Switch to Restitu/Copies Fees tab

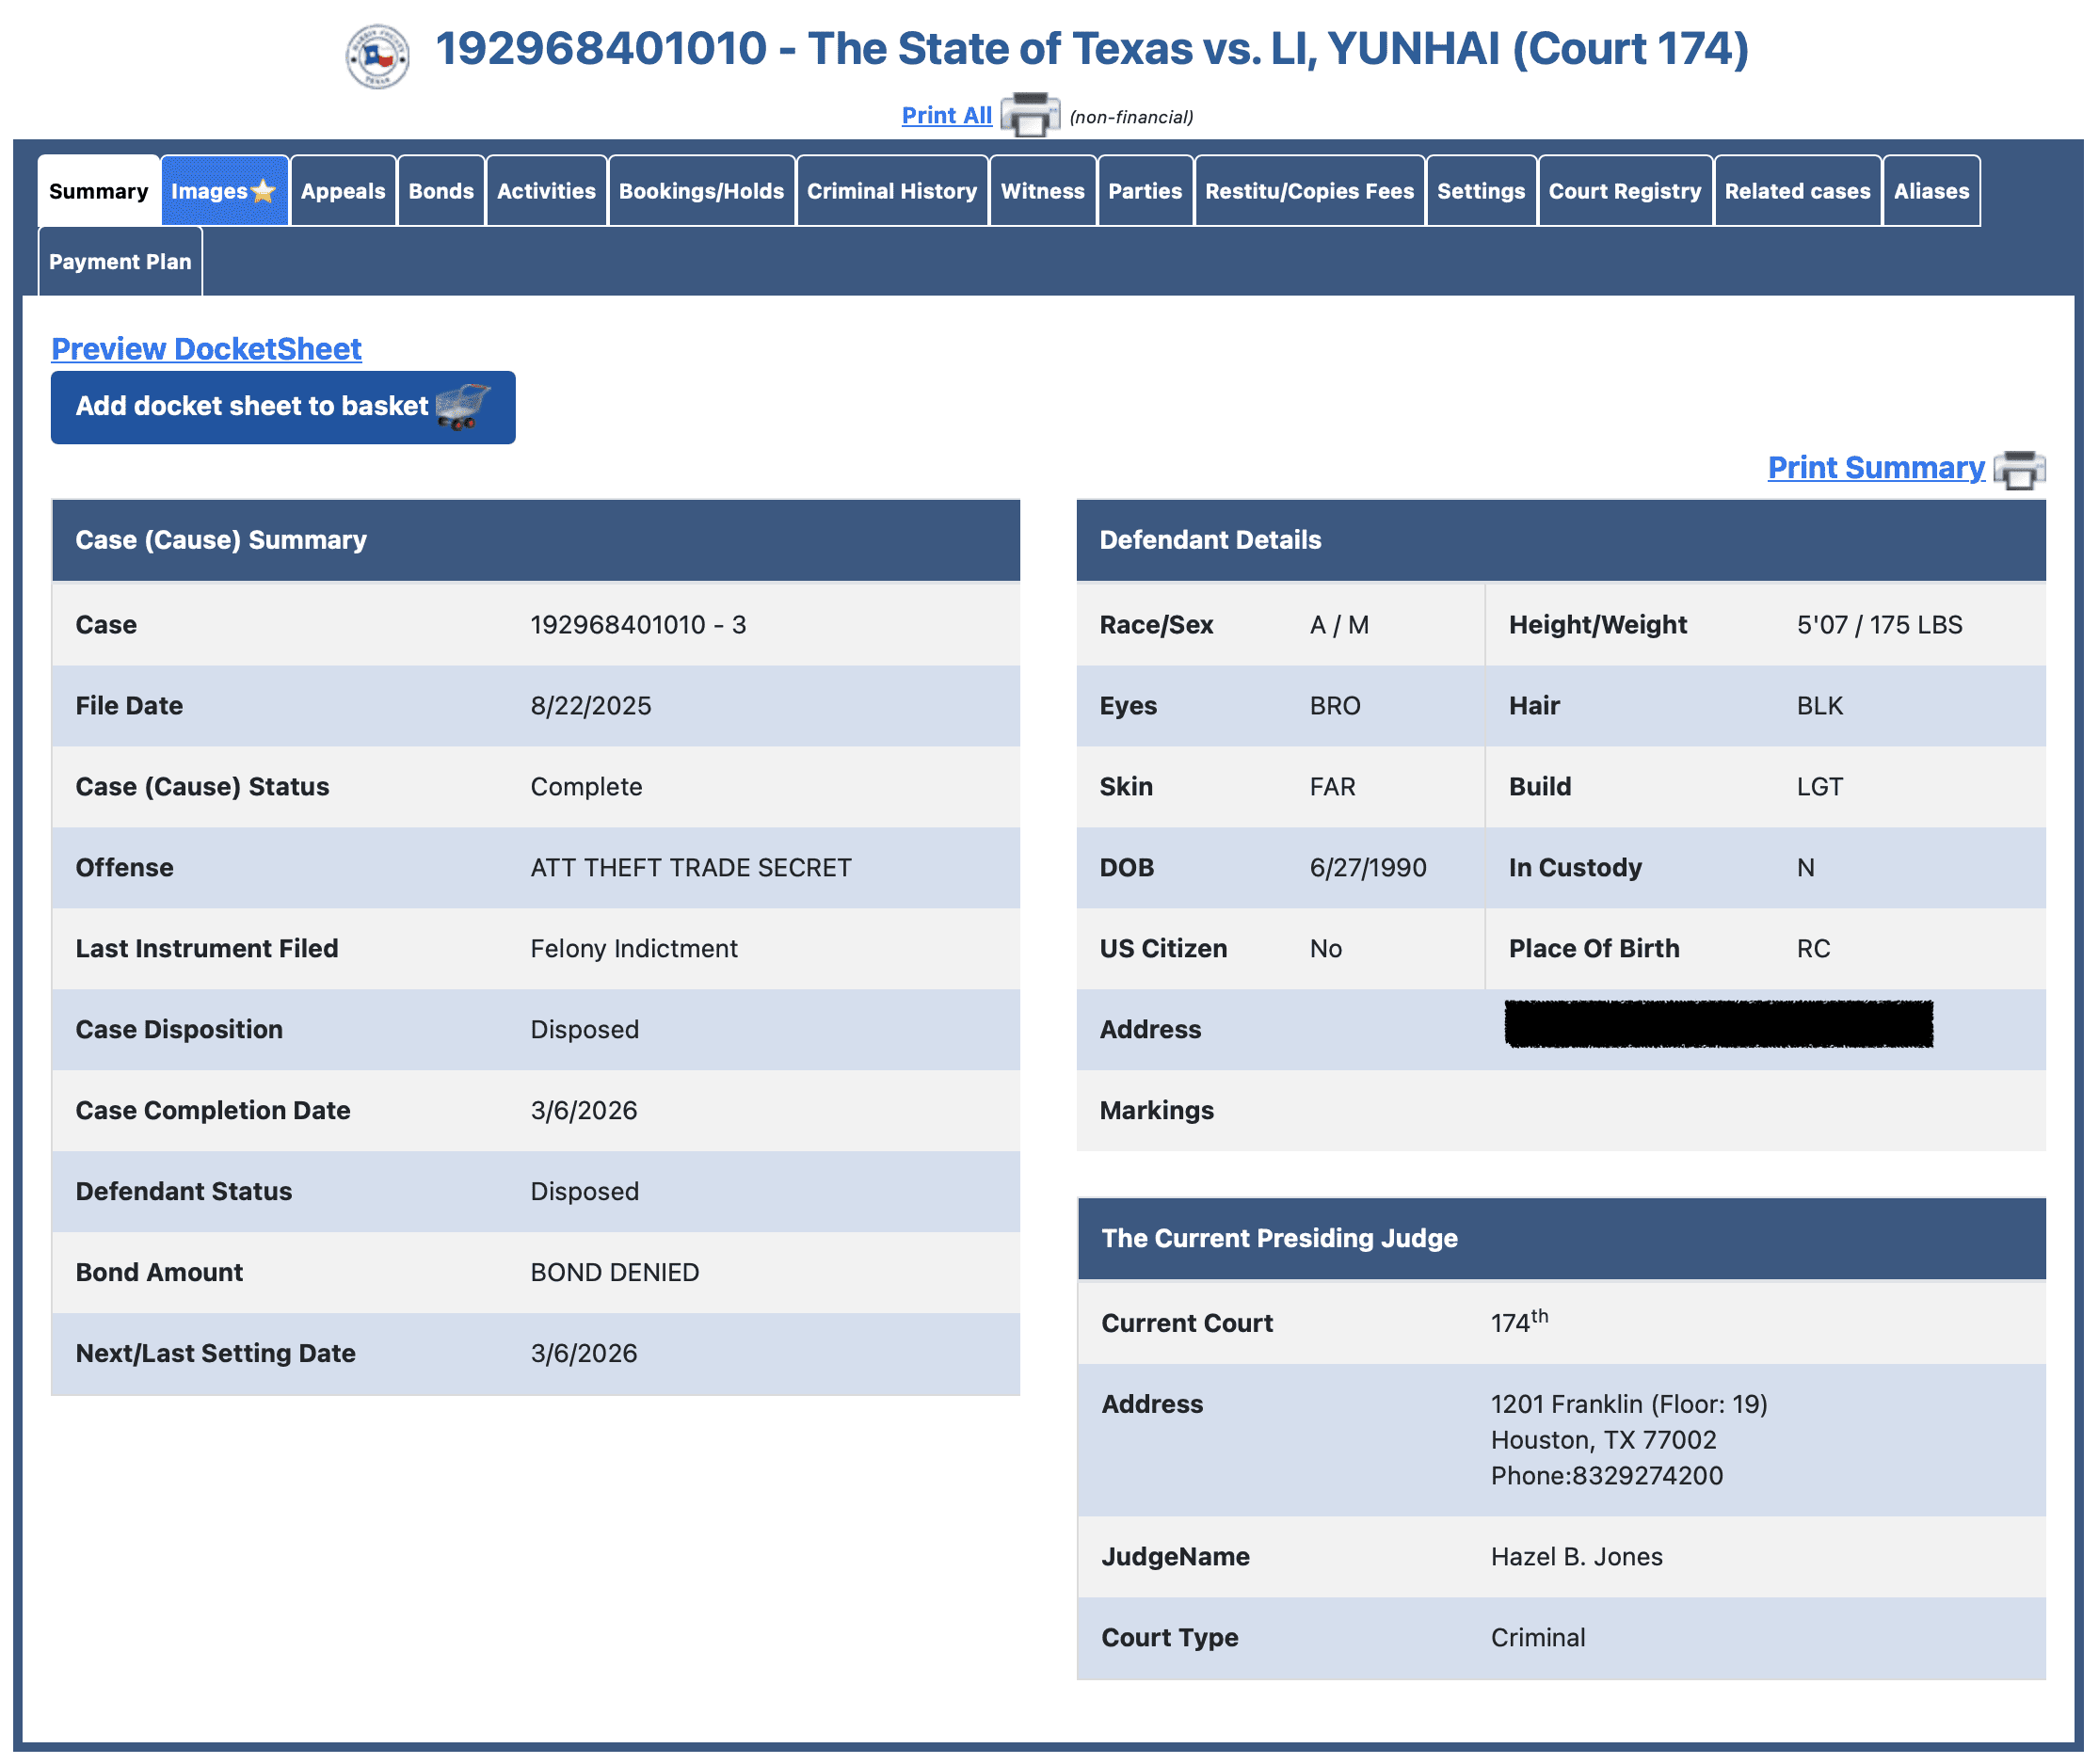point(1309,191)
